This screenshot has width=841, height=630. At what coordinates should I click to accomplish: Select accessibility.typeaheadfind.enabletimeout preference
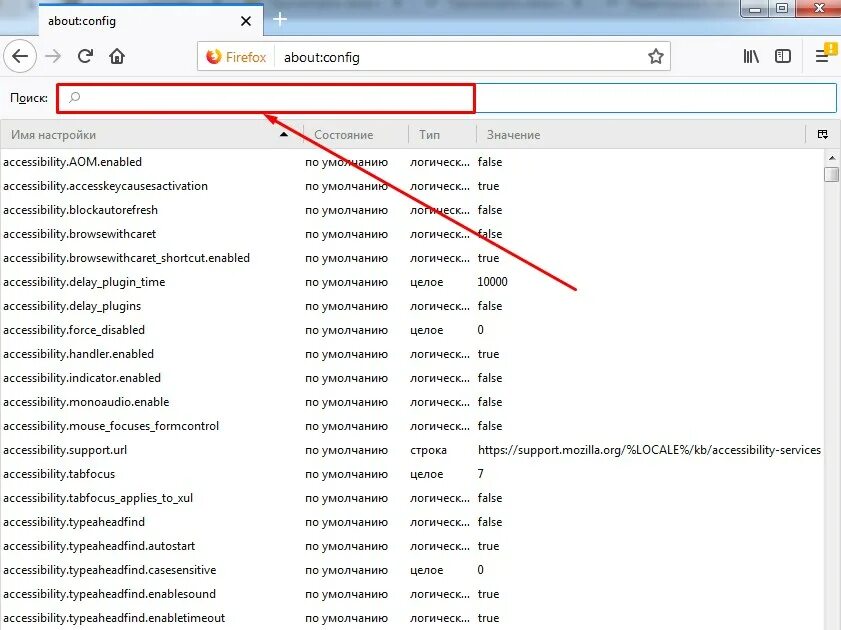tap(412, 618)
